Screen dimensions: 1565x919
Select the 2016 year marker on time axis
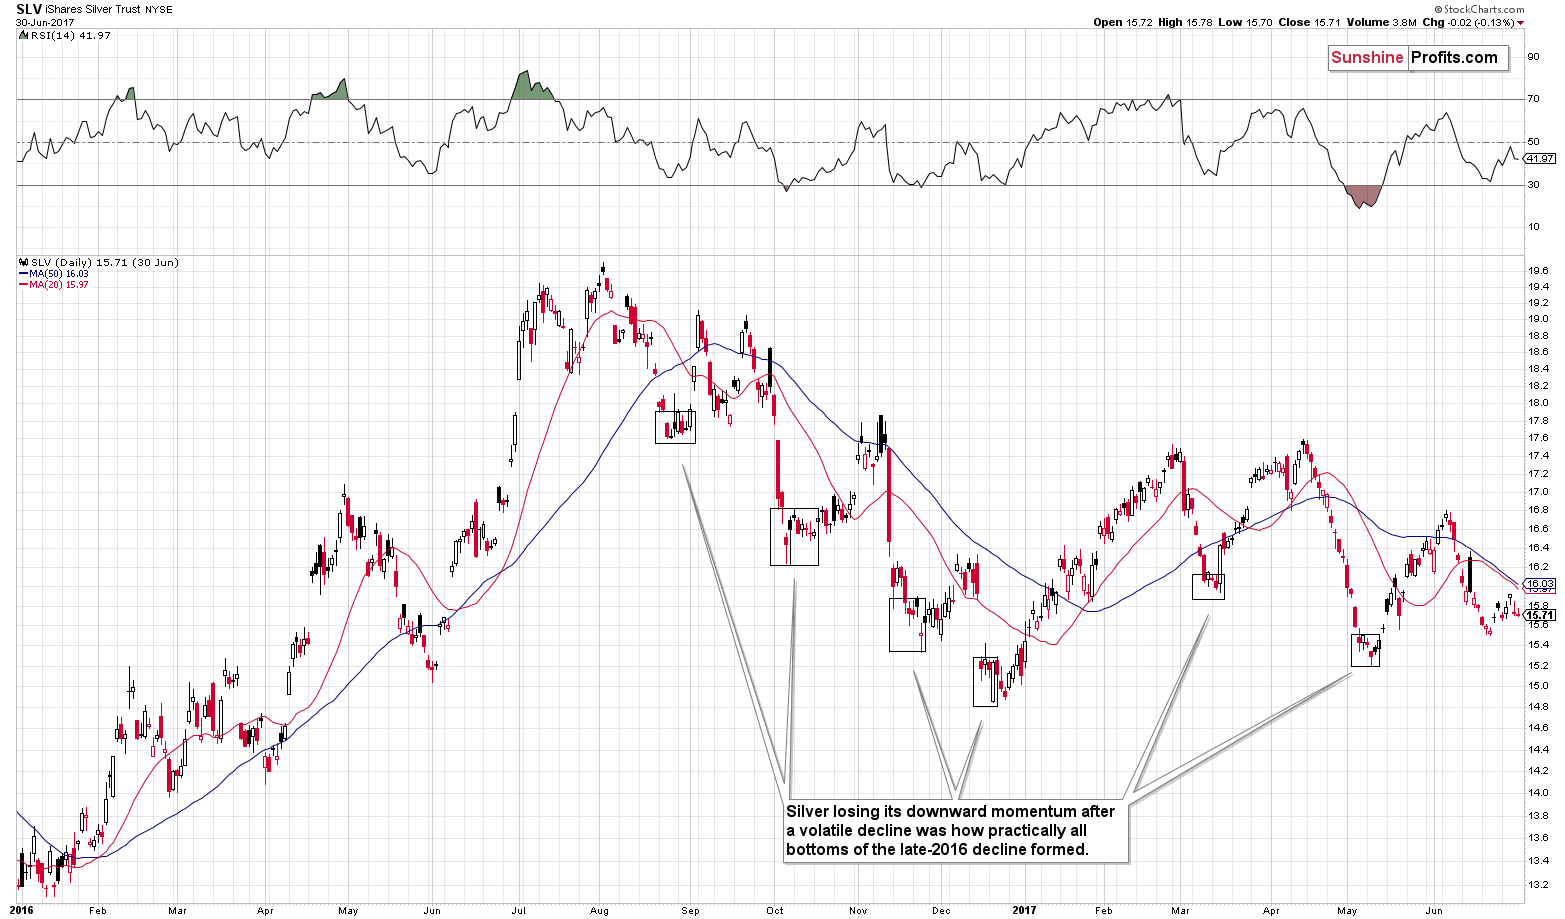pyautogui.click(x=21, y=910)
